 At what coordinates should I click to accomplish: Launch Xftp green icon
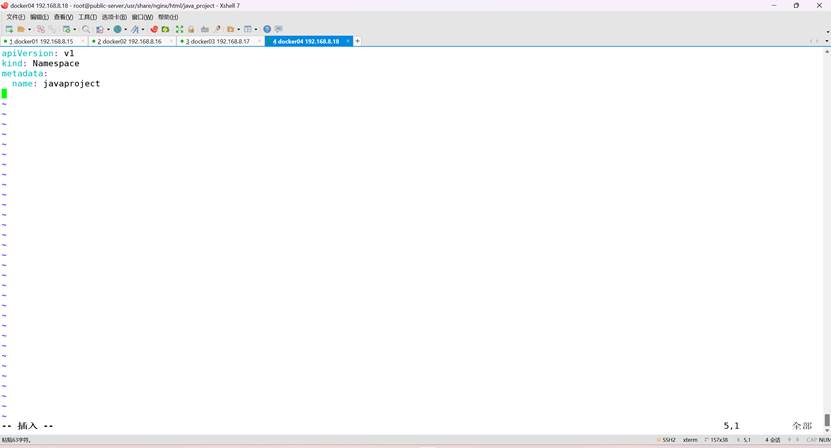pos(165,29)
